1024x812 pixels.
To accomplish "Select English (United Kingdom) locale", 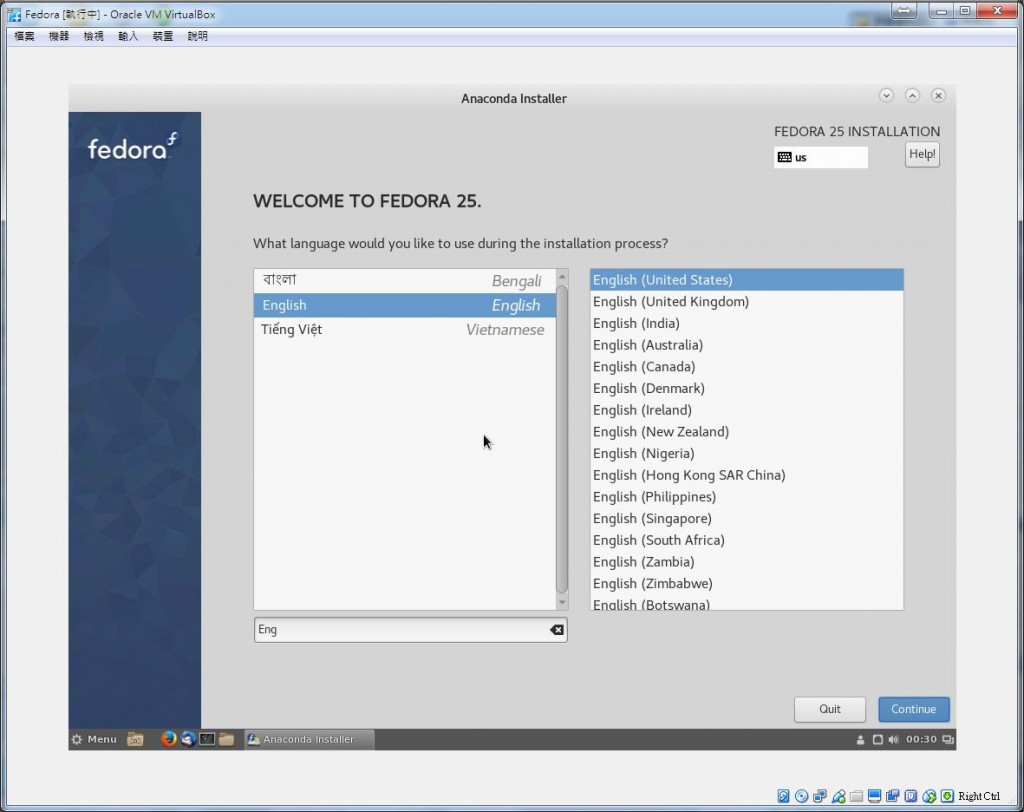I will (746, 302).
